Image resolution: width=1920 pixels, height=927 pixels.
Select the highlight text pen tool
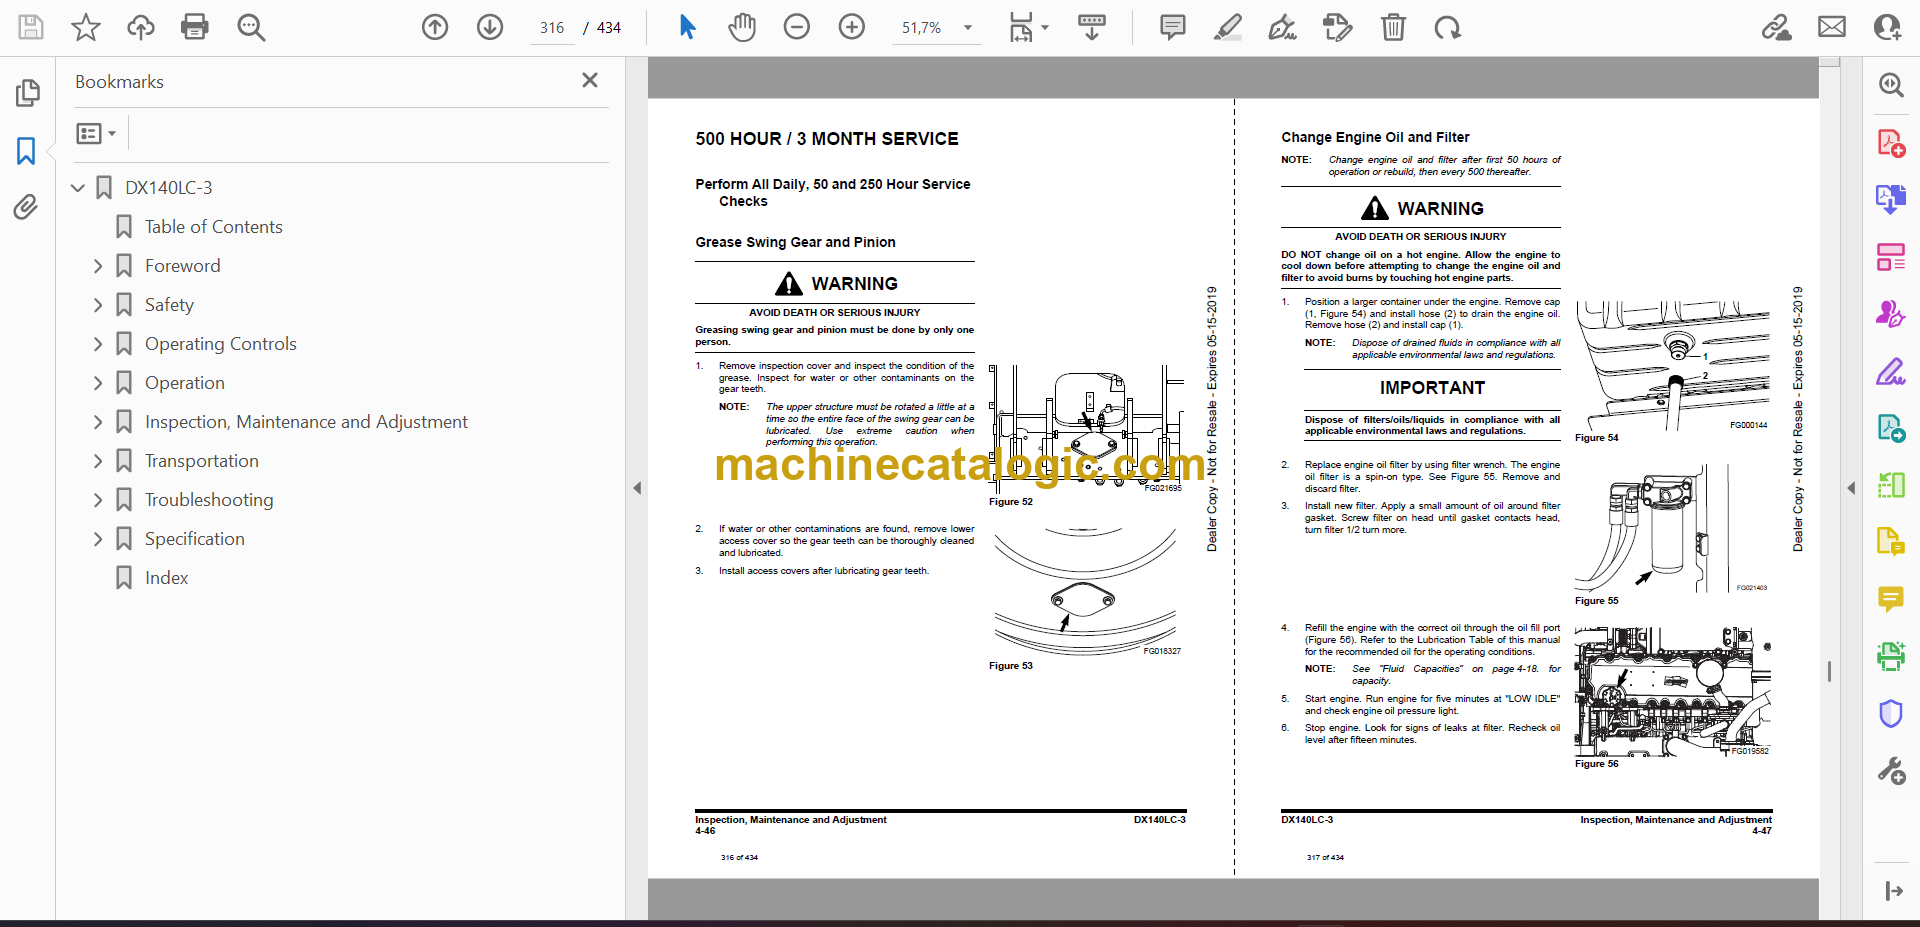click(x=1228, y=27)
